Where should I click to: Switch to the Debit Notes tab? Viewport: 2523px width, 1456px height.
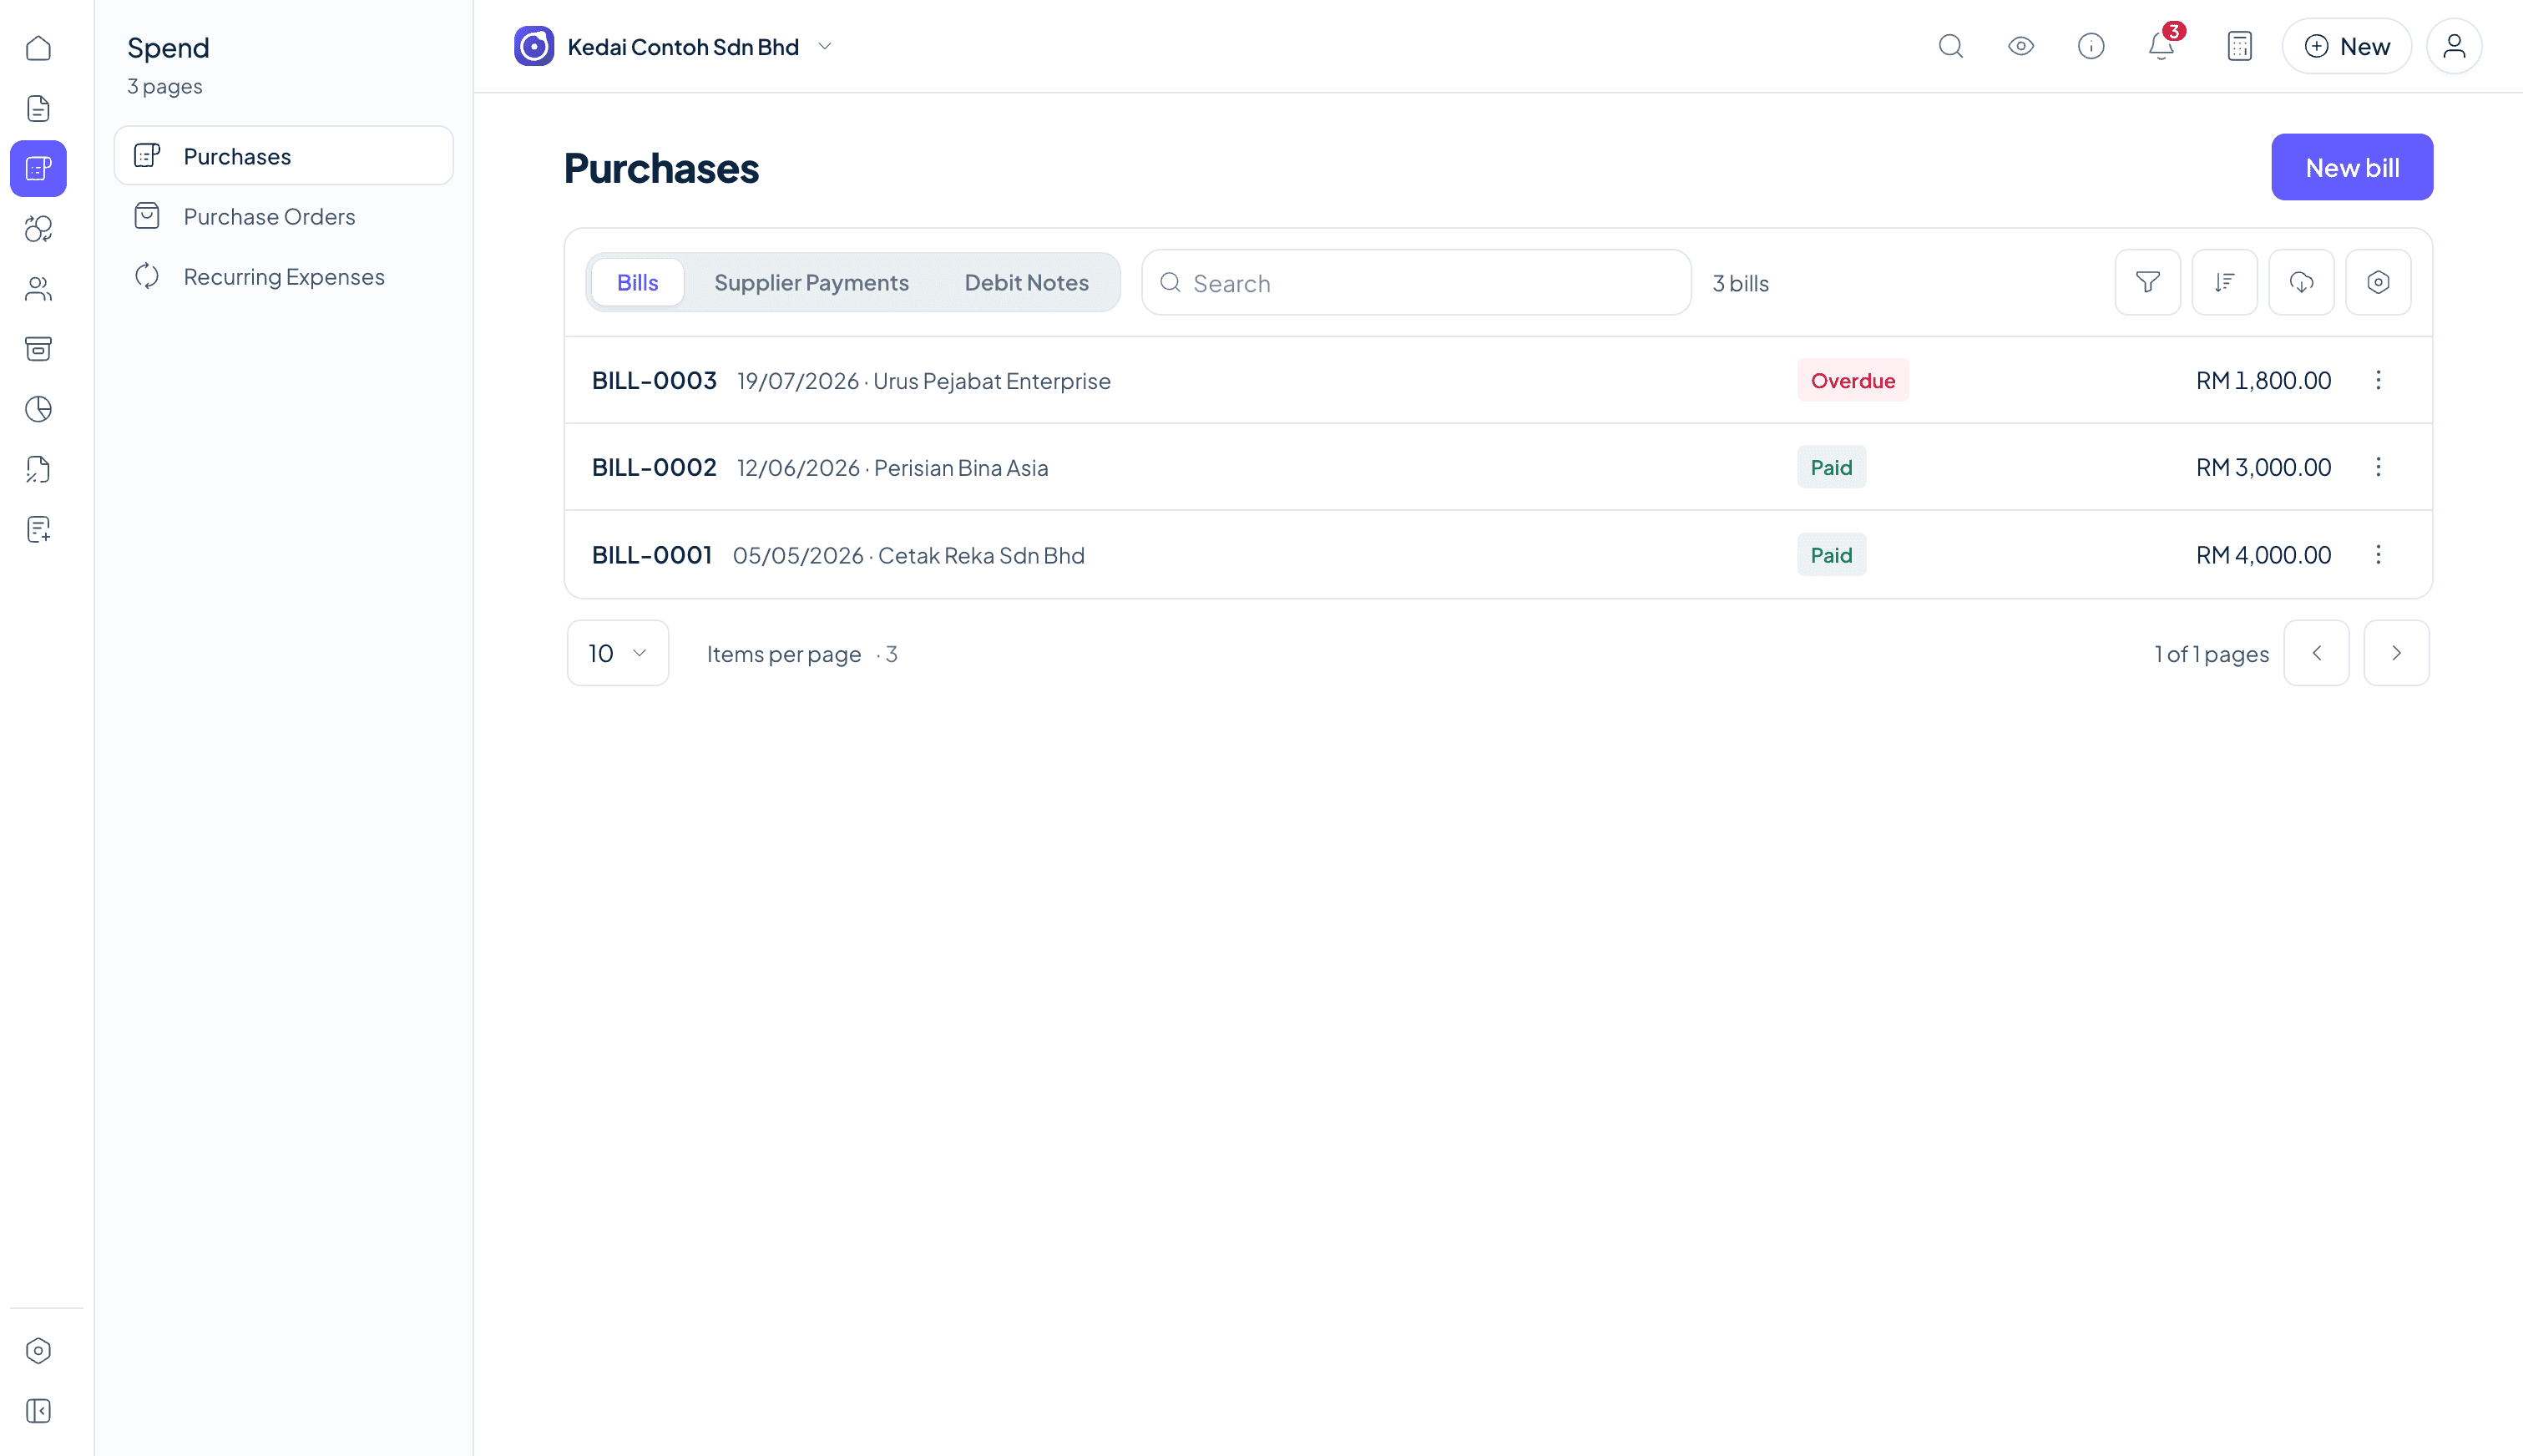pos(1027,282)
